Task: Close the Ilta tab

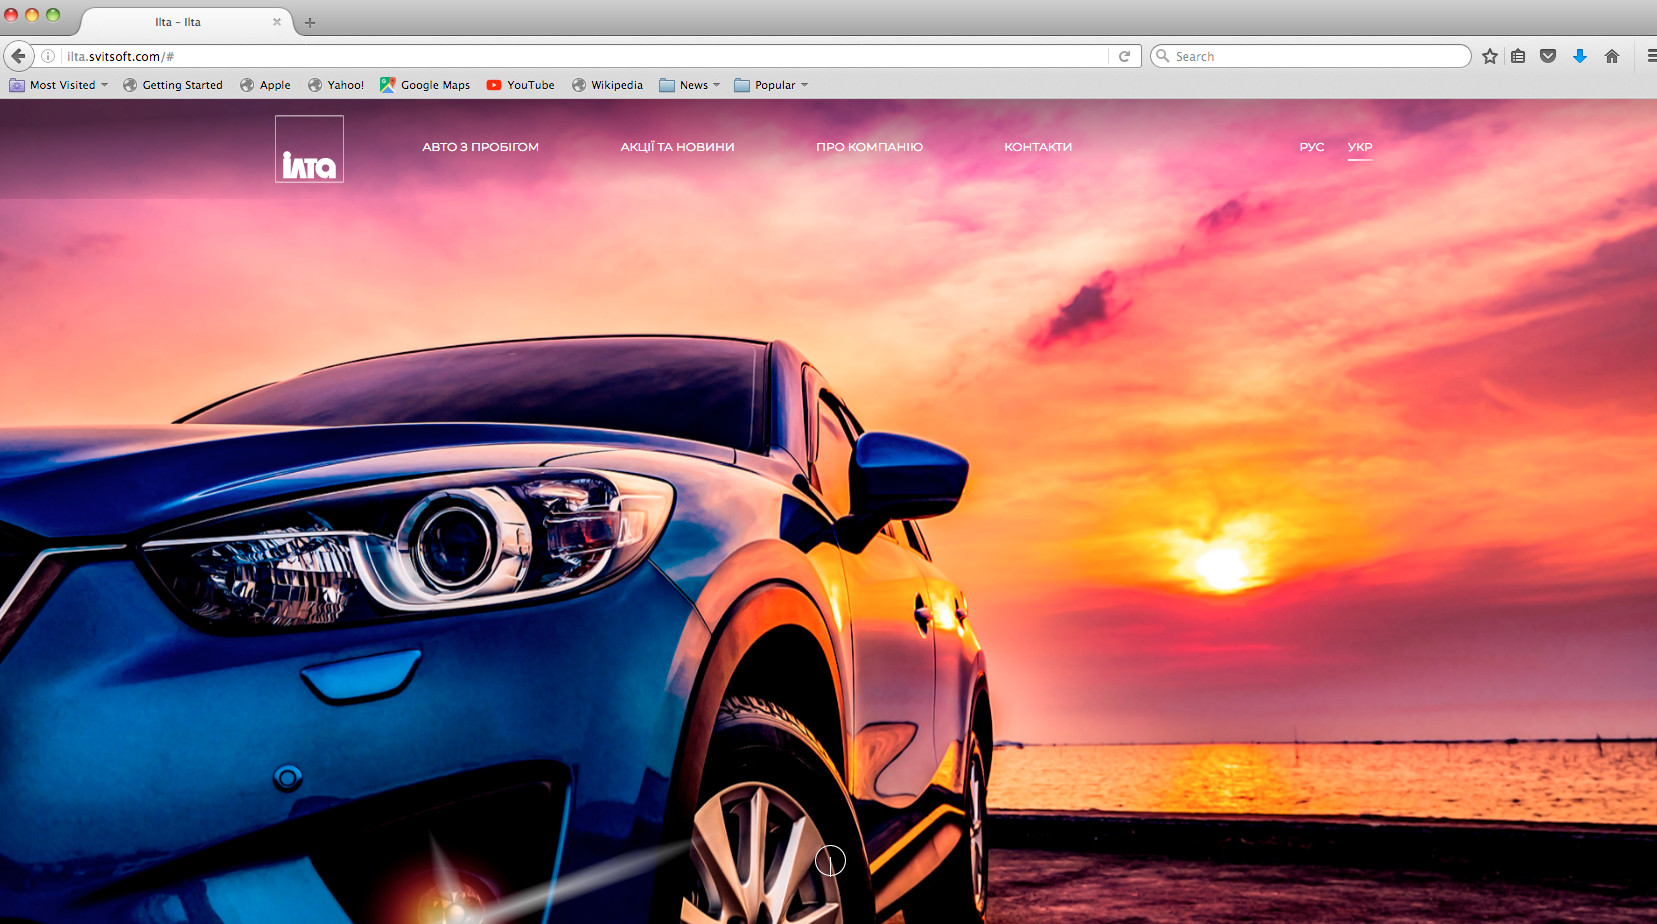Action: (277, 22)
